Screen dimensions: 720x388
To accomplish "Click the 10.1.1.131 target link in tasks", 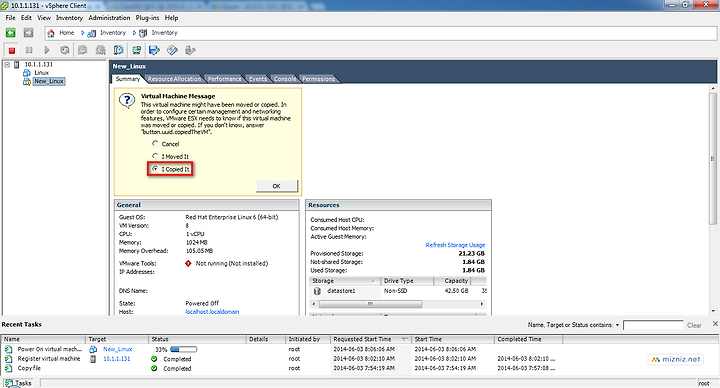I will (x=117, y=359).
